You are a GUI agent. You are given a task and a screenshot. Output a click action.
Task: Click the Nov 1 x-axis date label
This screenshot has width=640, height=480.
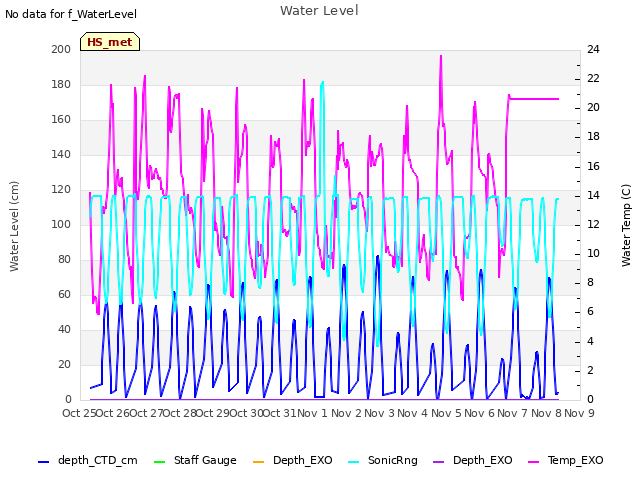312,413
